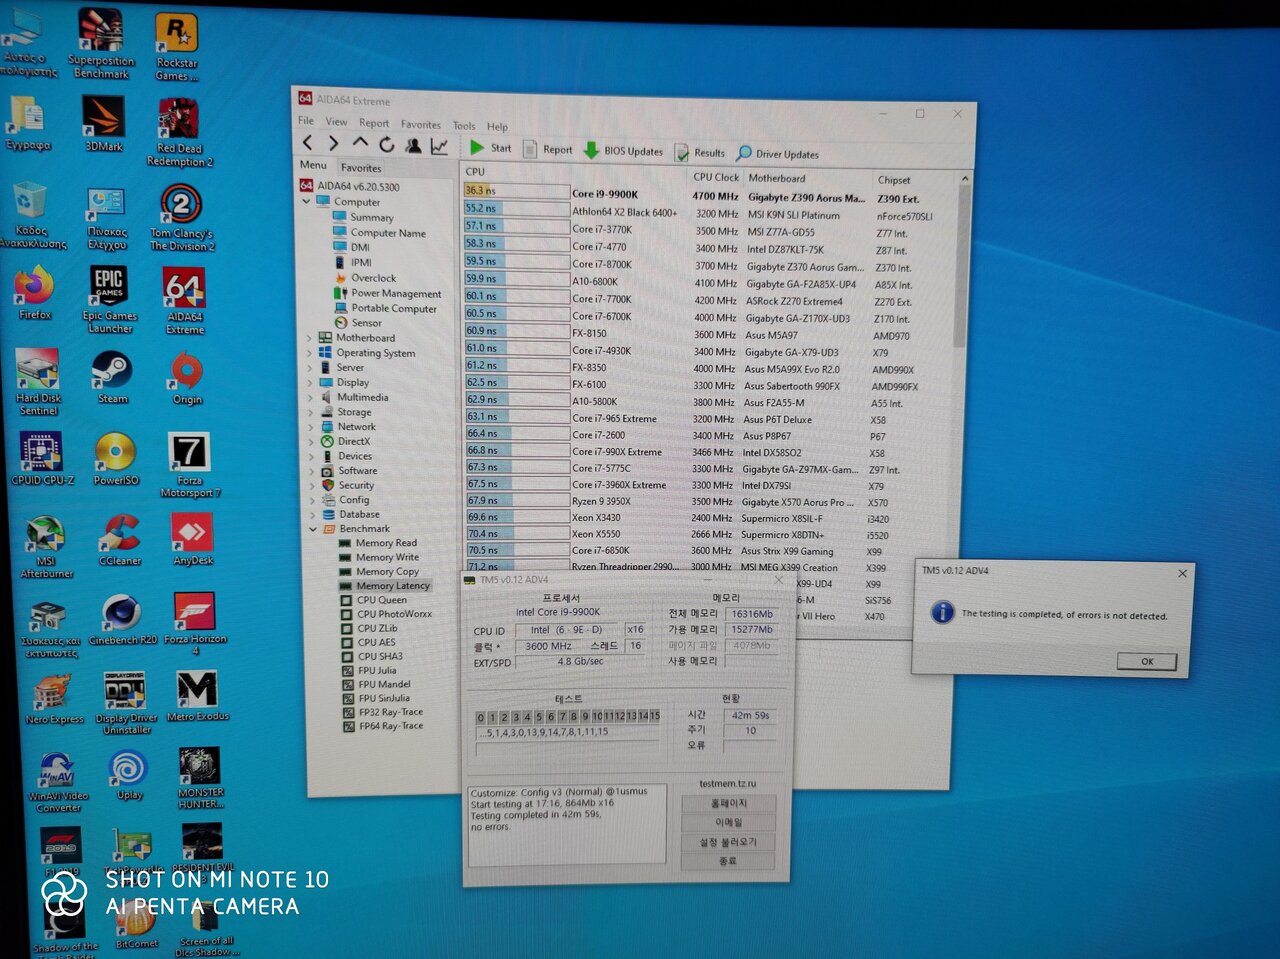Image resolution: width=1280 pixels, height=959 pixels.
Task: Open Origin desktop icon
Action: point(187,379)
